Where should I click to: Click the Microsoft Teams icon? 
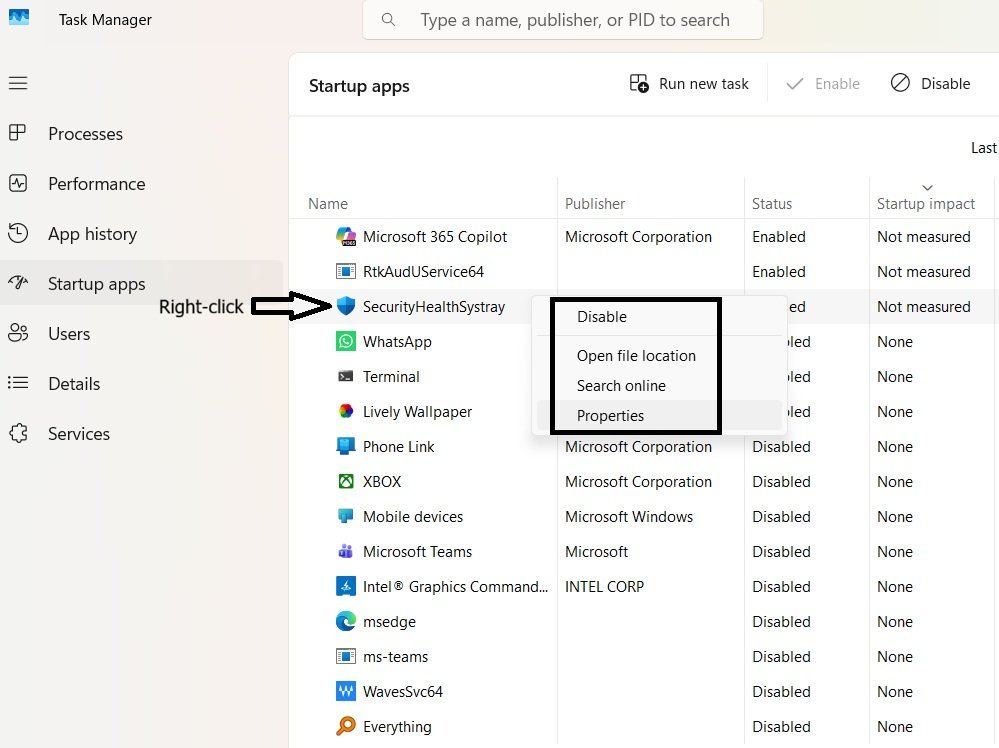point(346,551)
